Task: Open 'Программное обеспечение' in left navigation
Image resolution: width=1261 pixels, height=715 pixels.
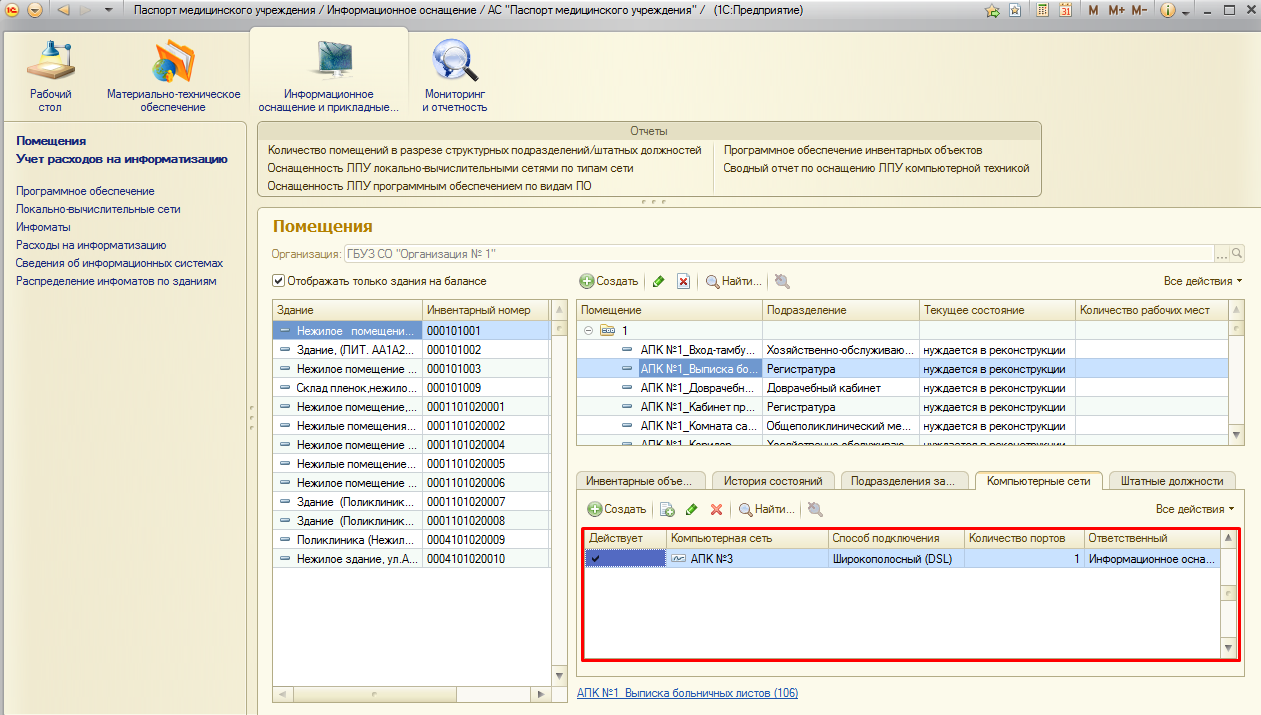Action: pos(85,190)
